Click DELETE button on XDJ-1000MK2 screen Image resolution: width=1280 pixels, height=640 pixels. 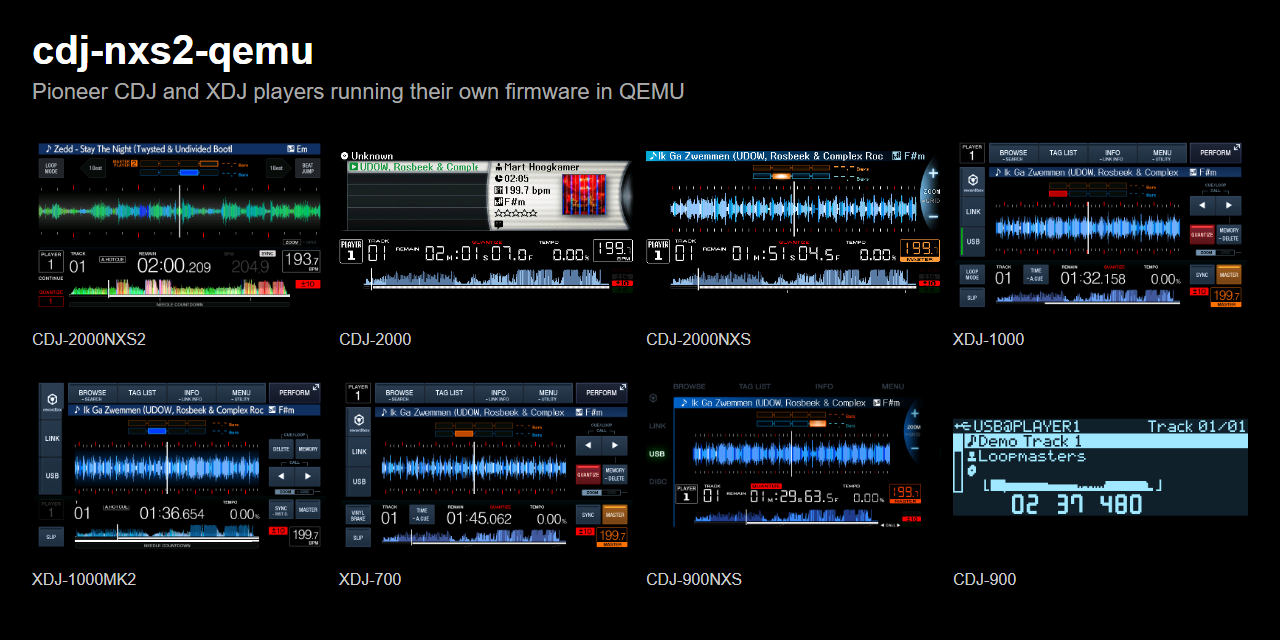pyautogui.click(x=281, y=449)
